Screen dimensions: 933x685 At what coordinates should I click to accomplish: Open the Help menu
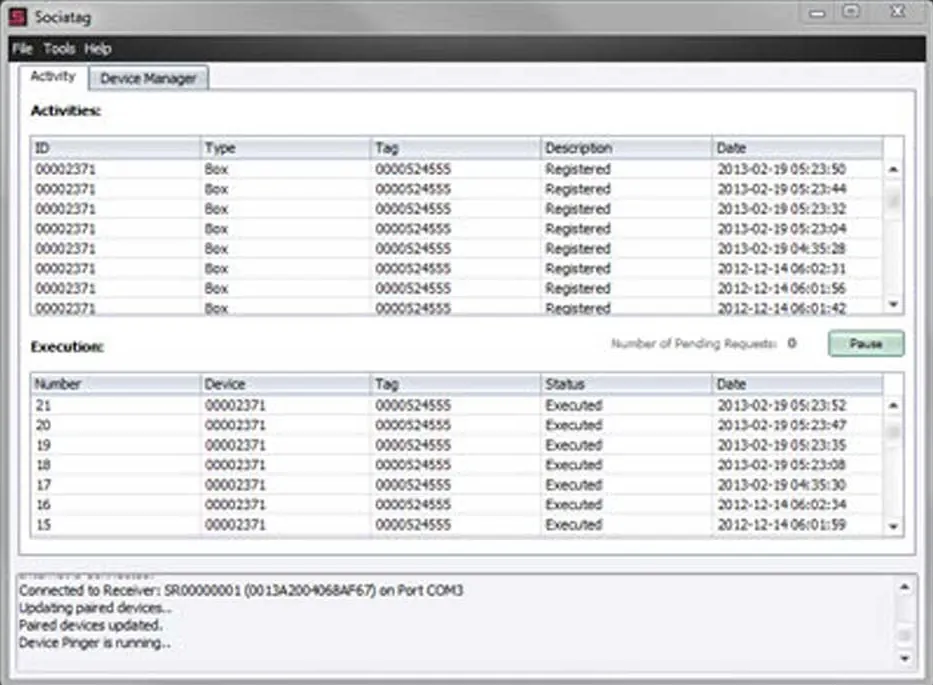click(x=98, y=48)
